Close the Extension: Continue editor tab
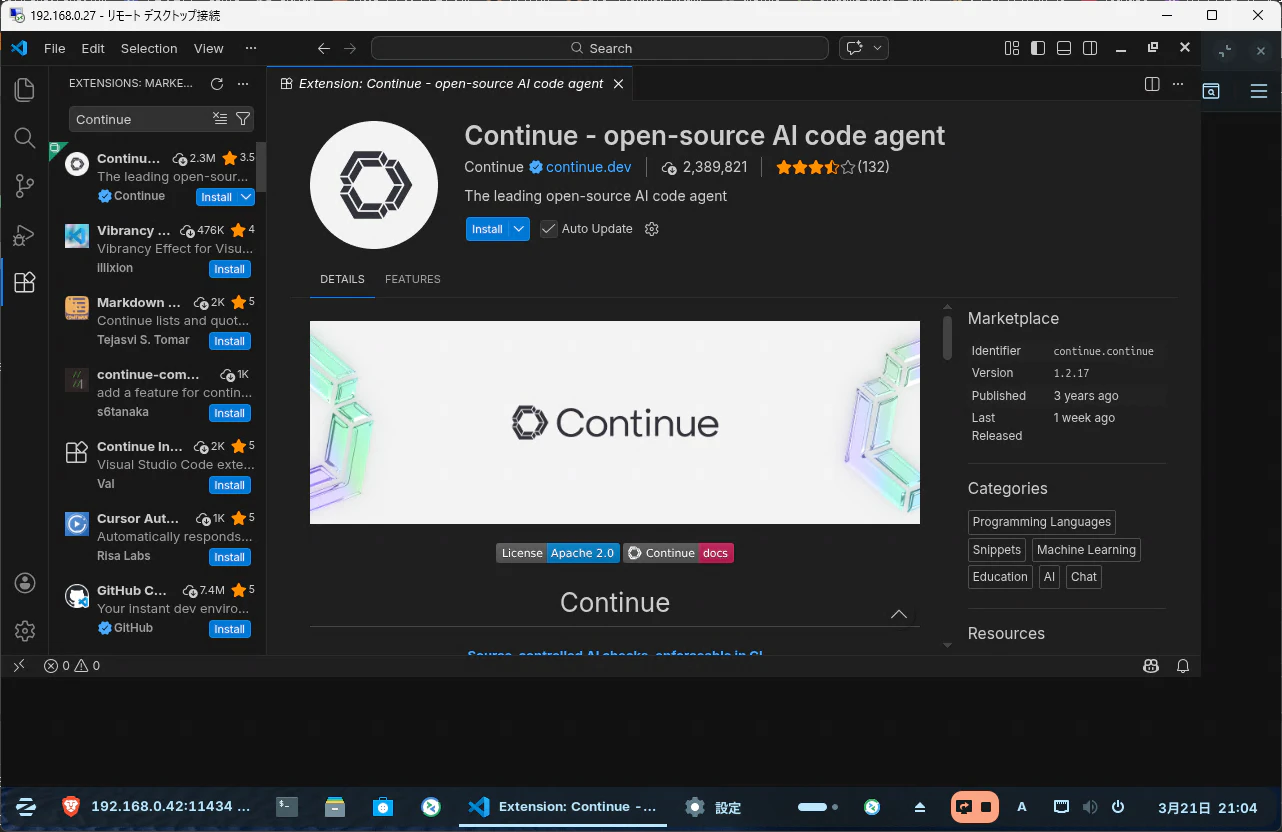This screenshot has height=832, width=1282. (x=619, y=84)
